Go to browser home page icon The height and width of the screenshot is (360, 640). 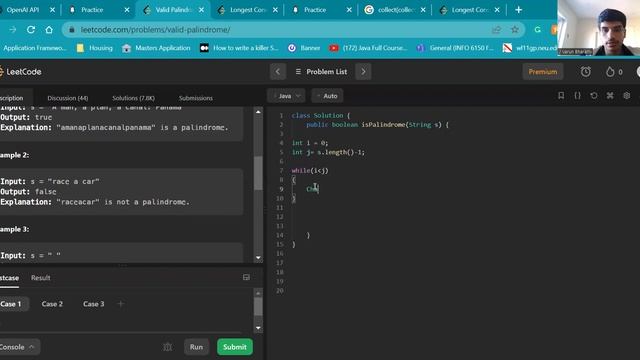[49, 29]
